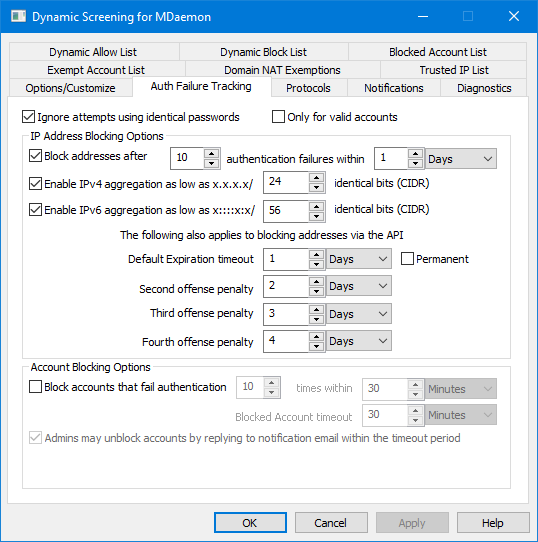Open Fourth offense penalty unit dropdown
This screenshot has width=538, height=542.
[x=359, y=341]
